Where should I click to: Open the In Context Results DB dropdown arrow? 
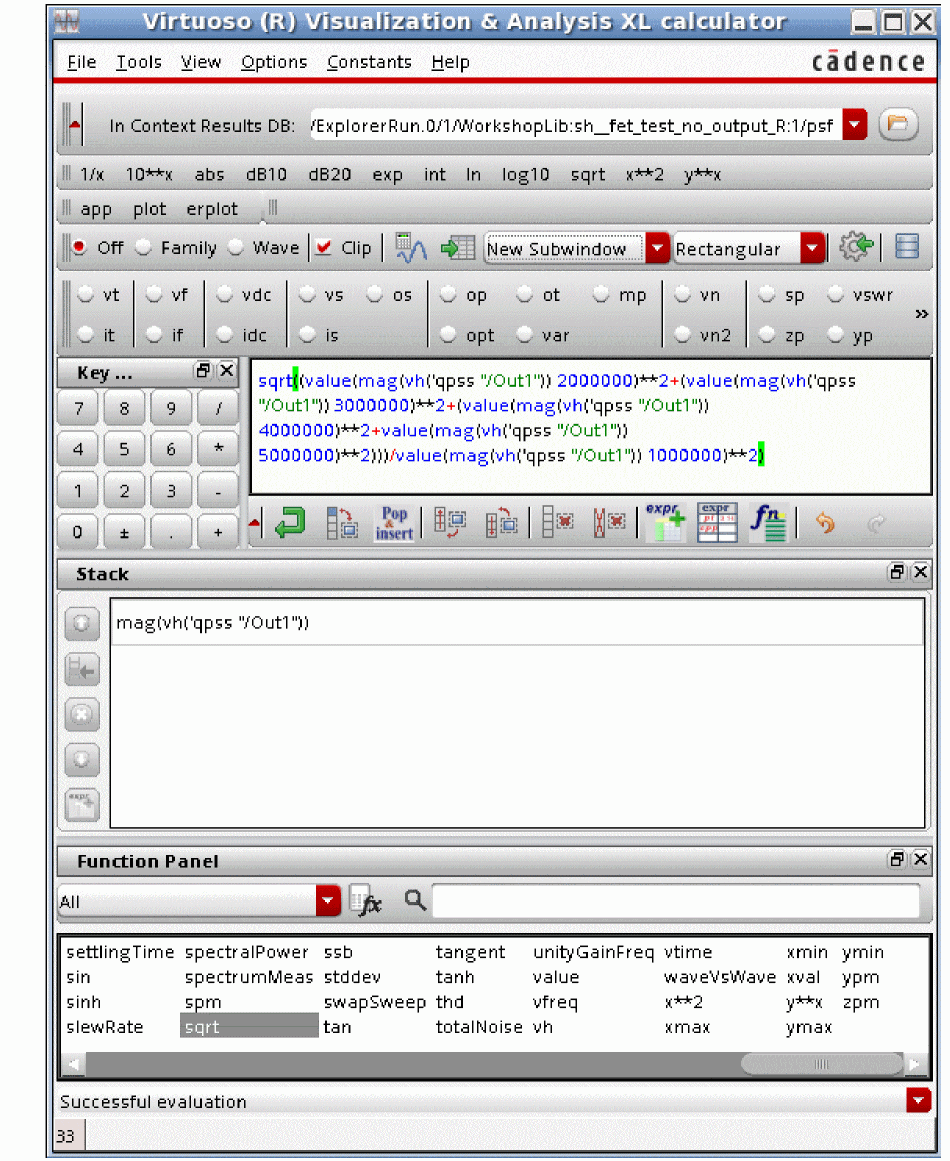pos(854,125)
